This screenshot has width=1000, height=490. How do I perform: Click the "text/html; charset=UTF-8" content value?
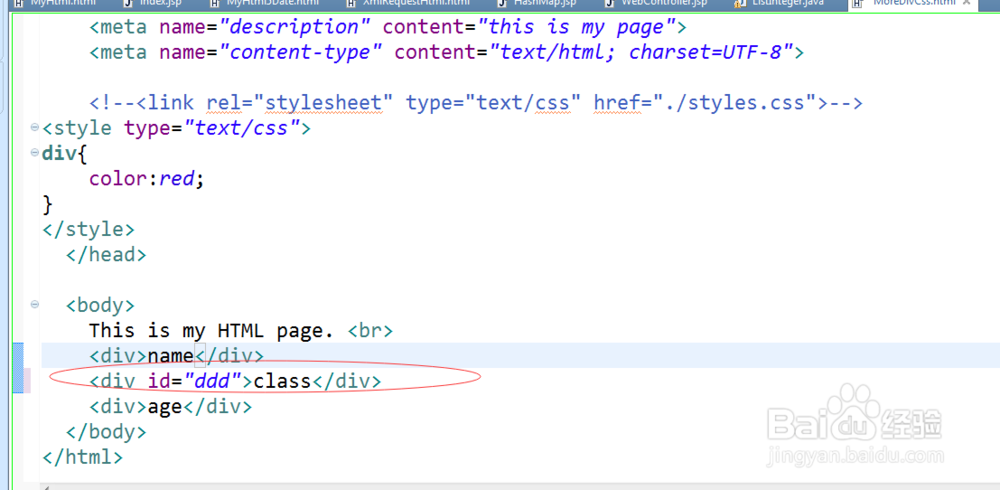(640, 52)
